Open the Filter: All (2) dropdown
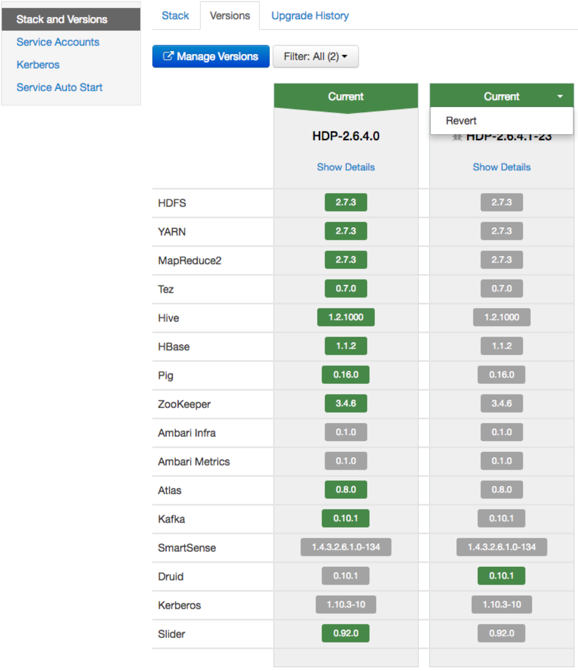Image resolution: width=578 pixels, height=671 pixels. pyautogui.click(x=316, y=56)
